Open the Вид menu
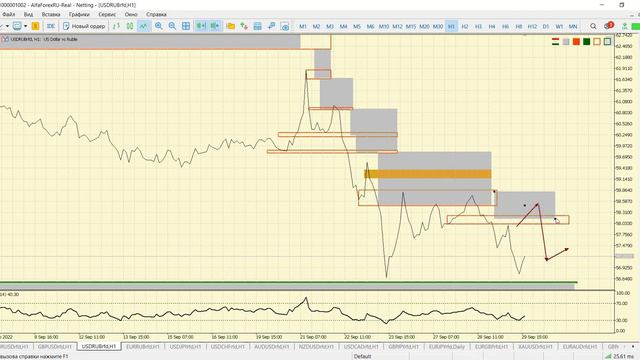Image resolution: width=640 pixels, height=360 pixels. point(28,14)
